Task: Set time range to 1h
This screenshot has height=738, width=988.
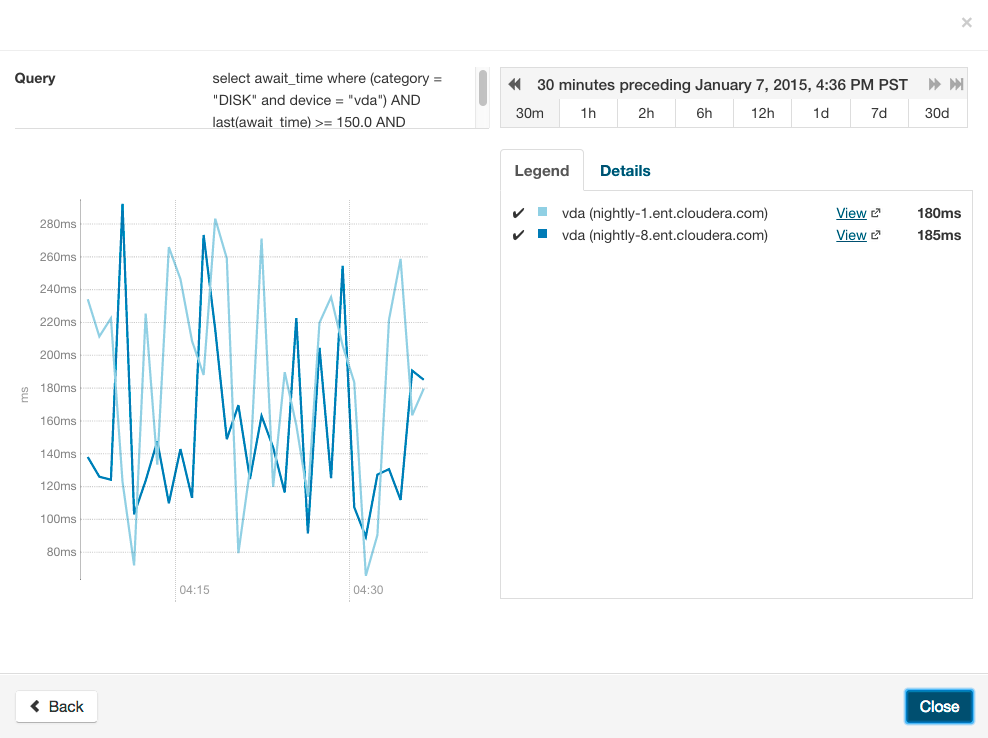Action: pos(588,113)
